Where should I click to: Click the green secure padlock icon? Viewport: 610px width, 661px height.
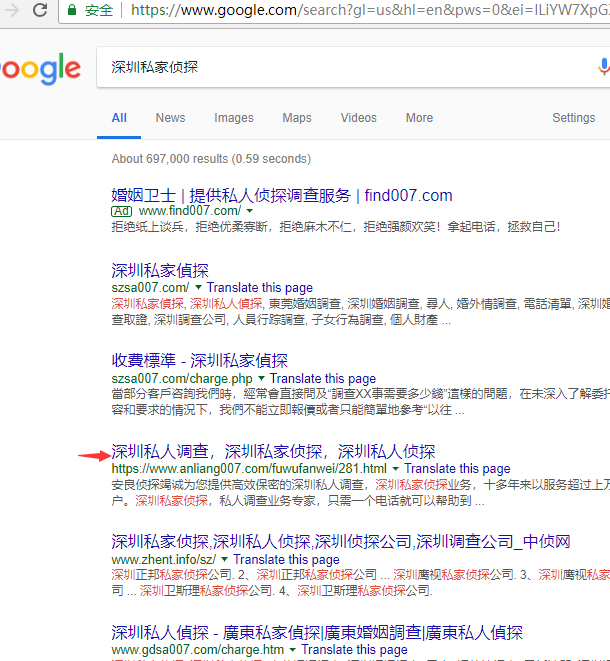pos(72,10)
